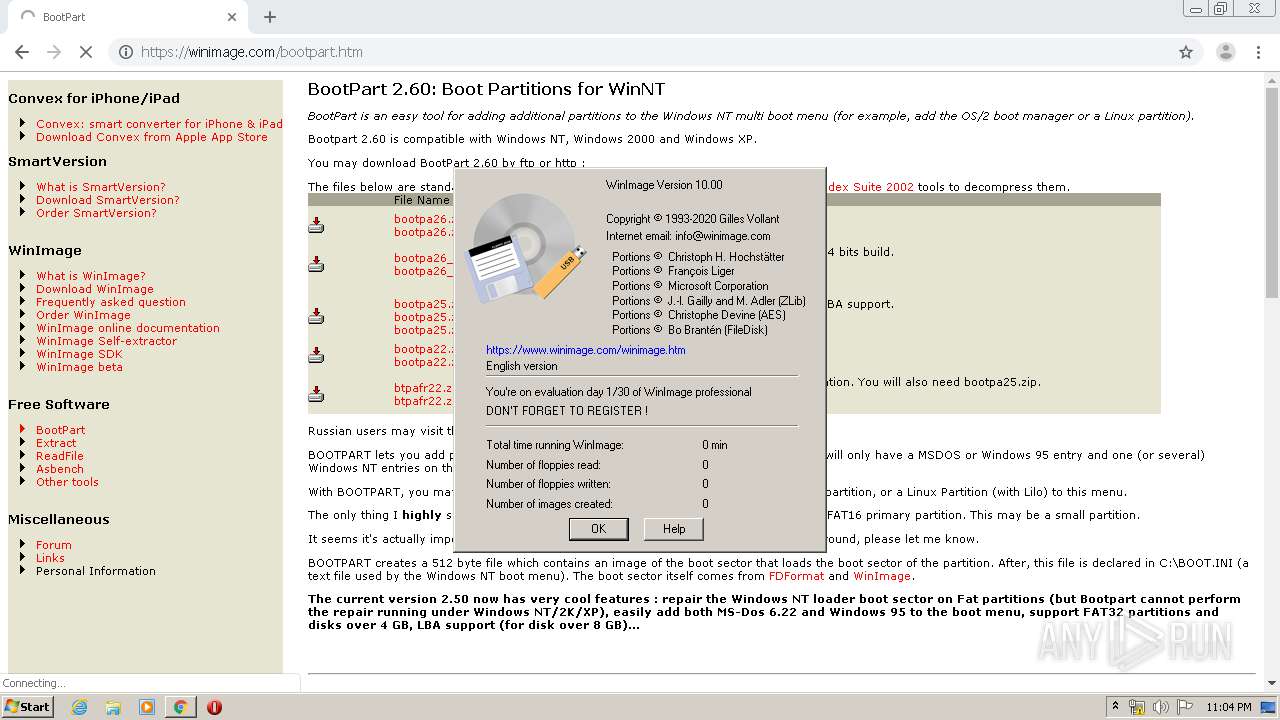Screen dimensions: 1280x720
Task: Open Asbench link in sidebar
Action: (x=60, y=469)
